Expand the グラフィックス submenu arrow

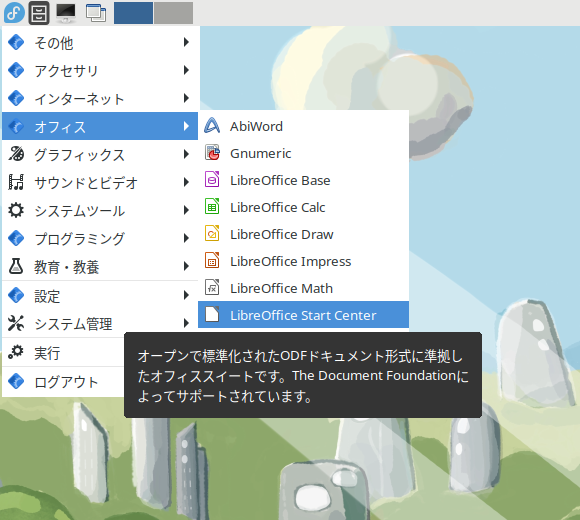point(186,154)
